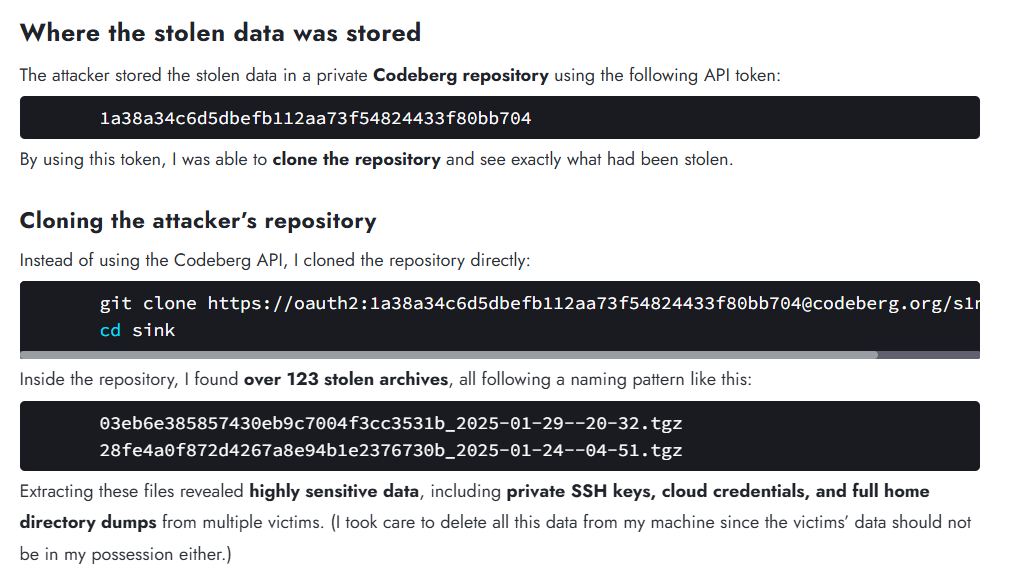Click the bold 'over 123 stolen archives' text
The height and width of the screenshot is (585, 1017).
coord(346,379)
